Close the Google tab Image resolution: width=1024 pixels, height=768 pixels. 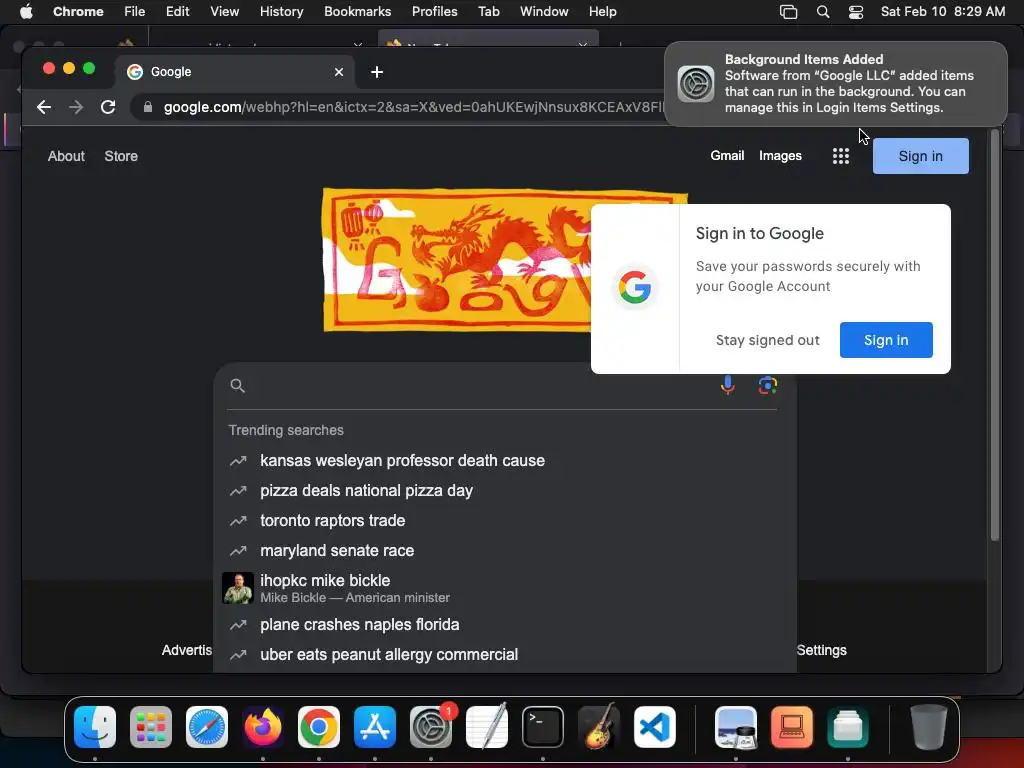tap(339, 72)
